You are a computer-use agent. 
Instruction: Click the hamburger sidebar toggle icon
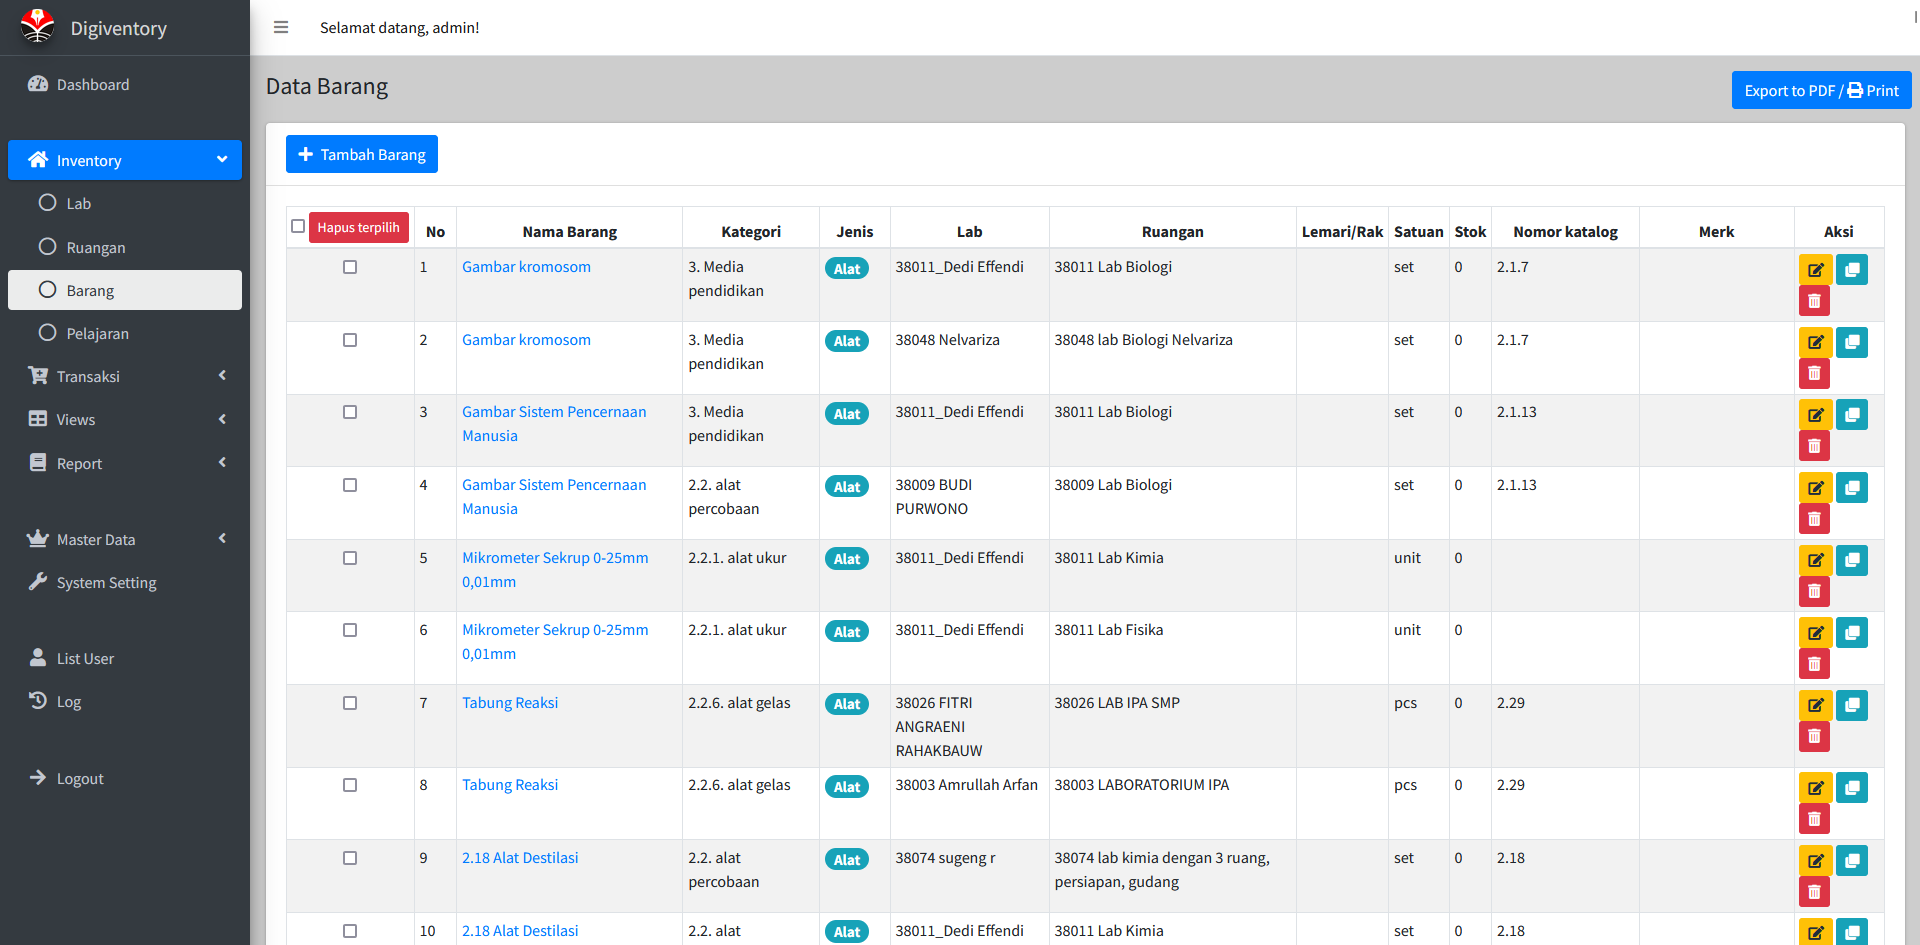281,27
